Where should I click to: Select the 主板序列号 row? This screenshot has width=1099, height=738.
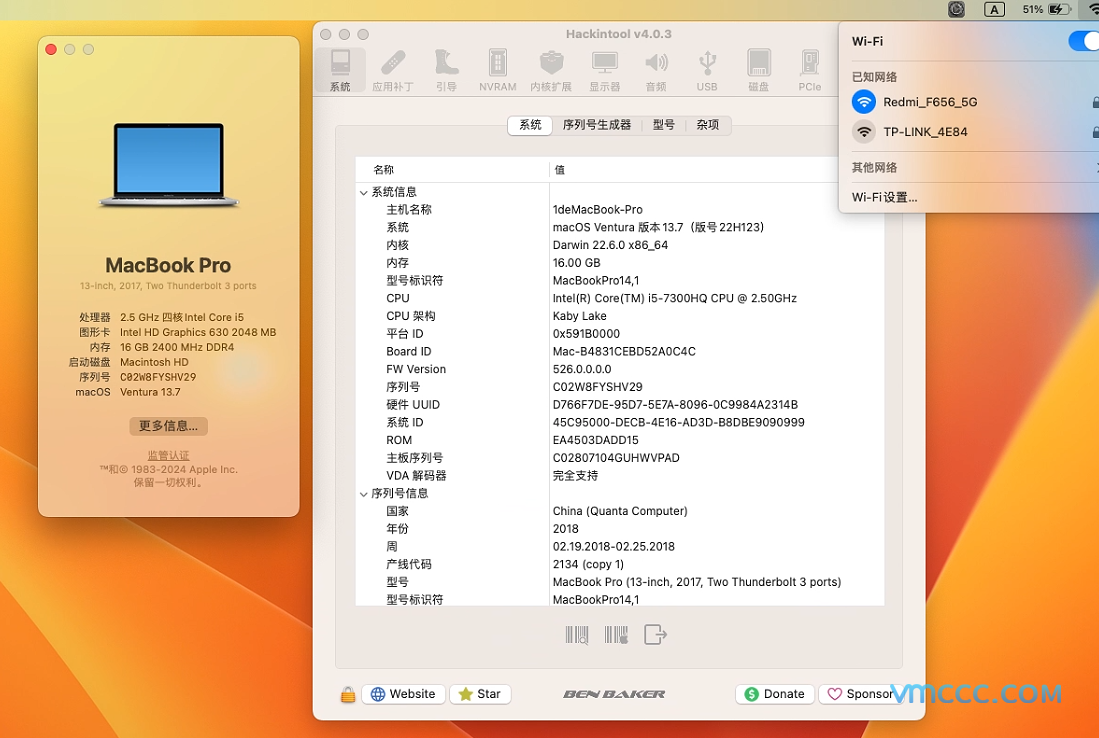pos(620,458)
